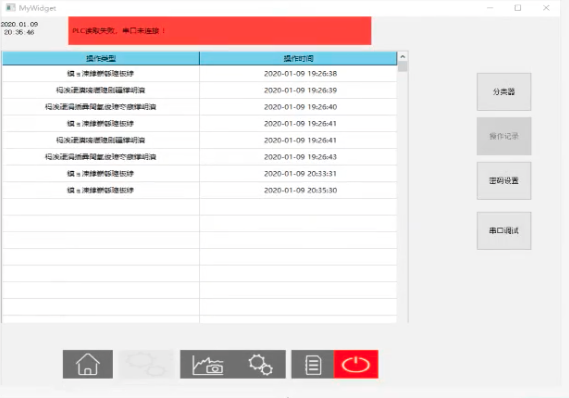The image size is (569, 398).
Task: Click the greyed-out gears icon in bottom bar
Action: (147, 364)
